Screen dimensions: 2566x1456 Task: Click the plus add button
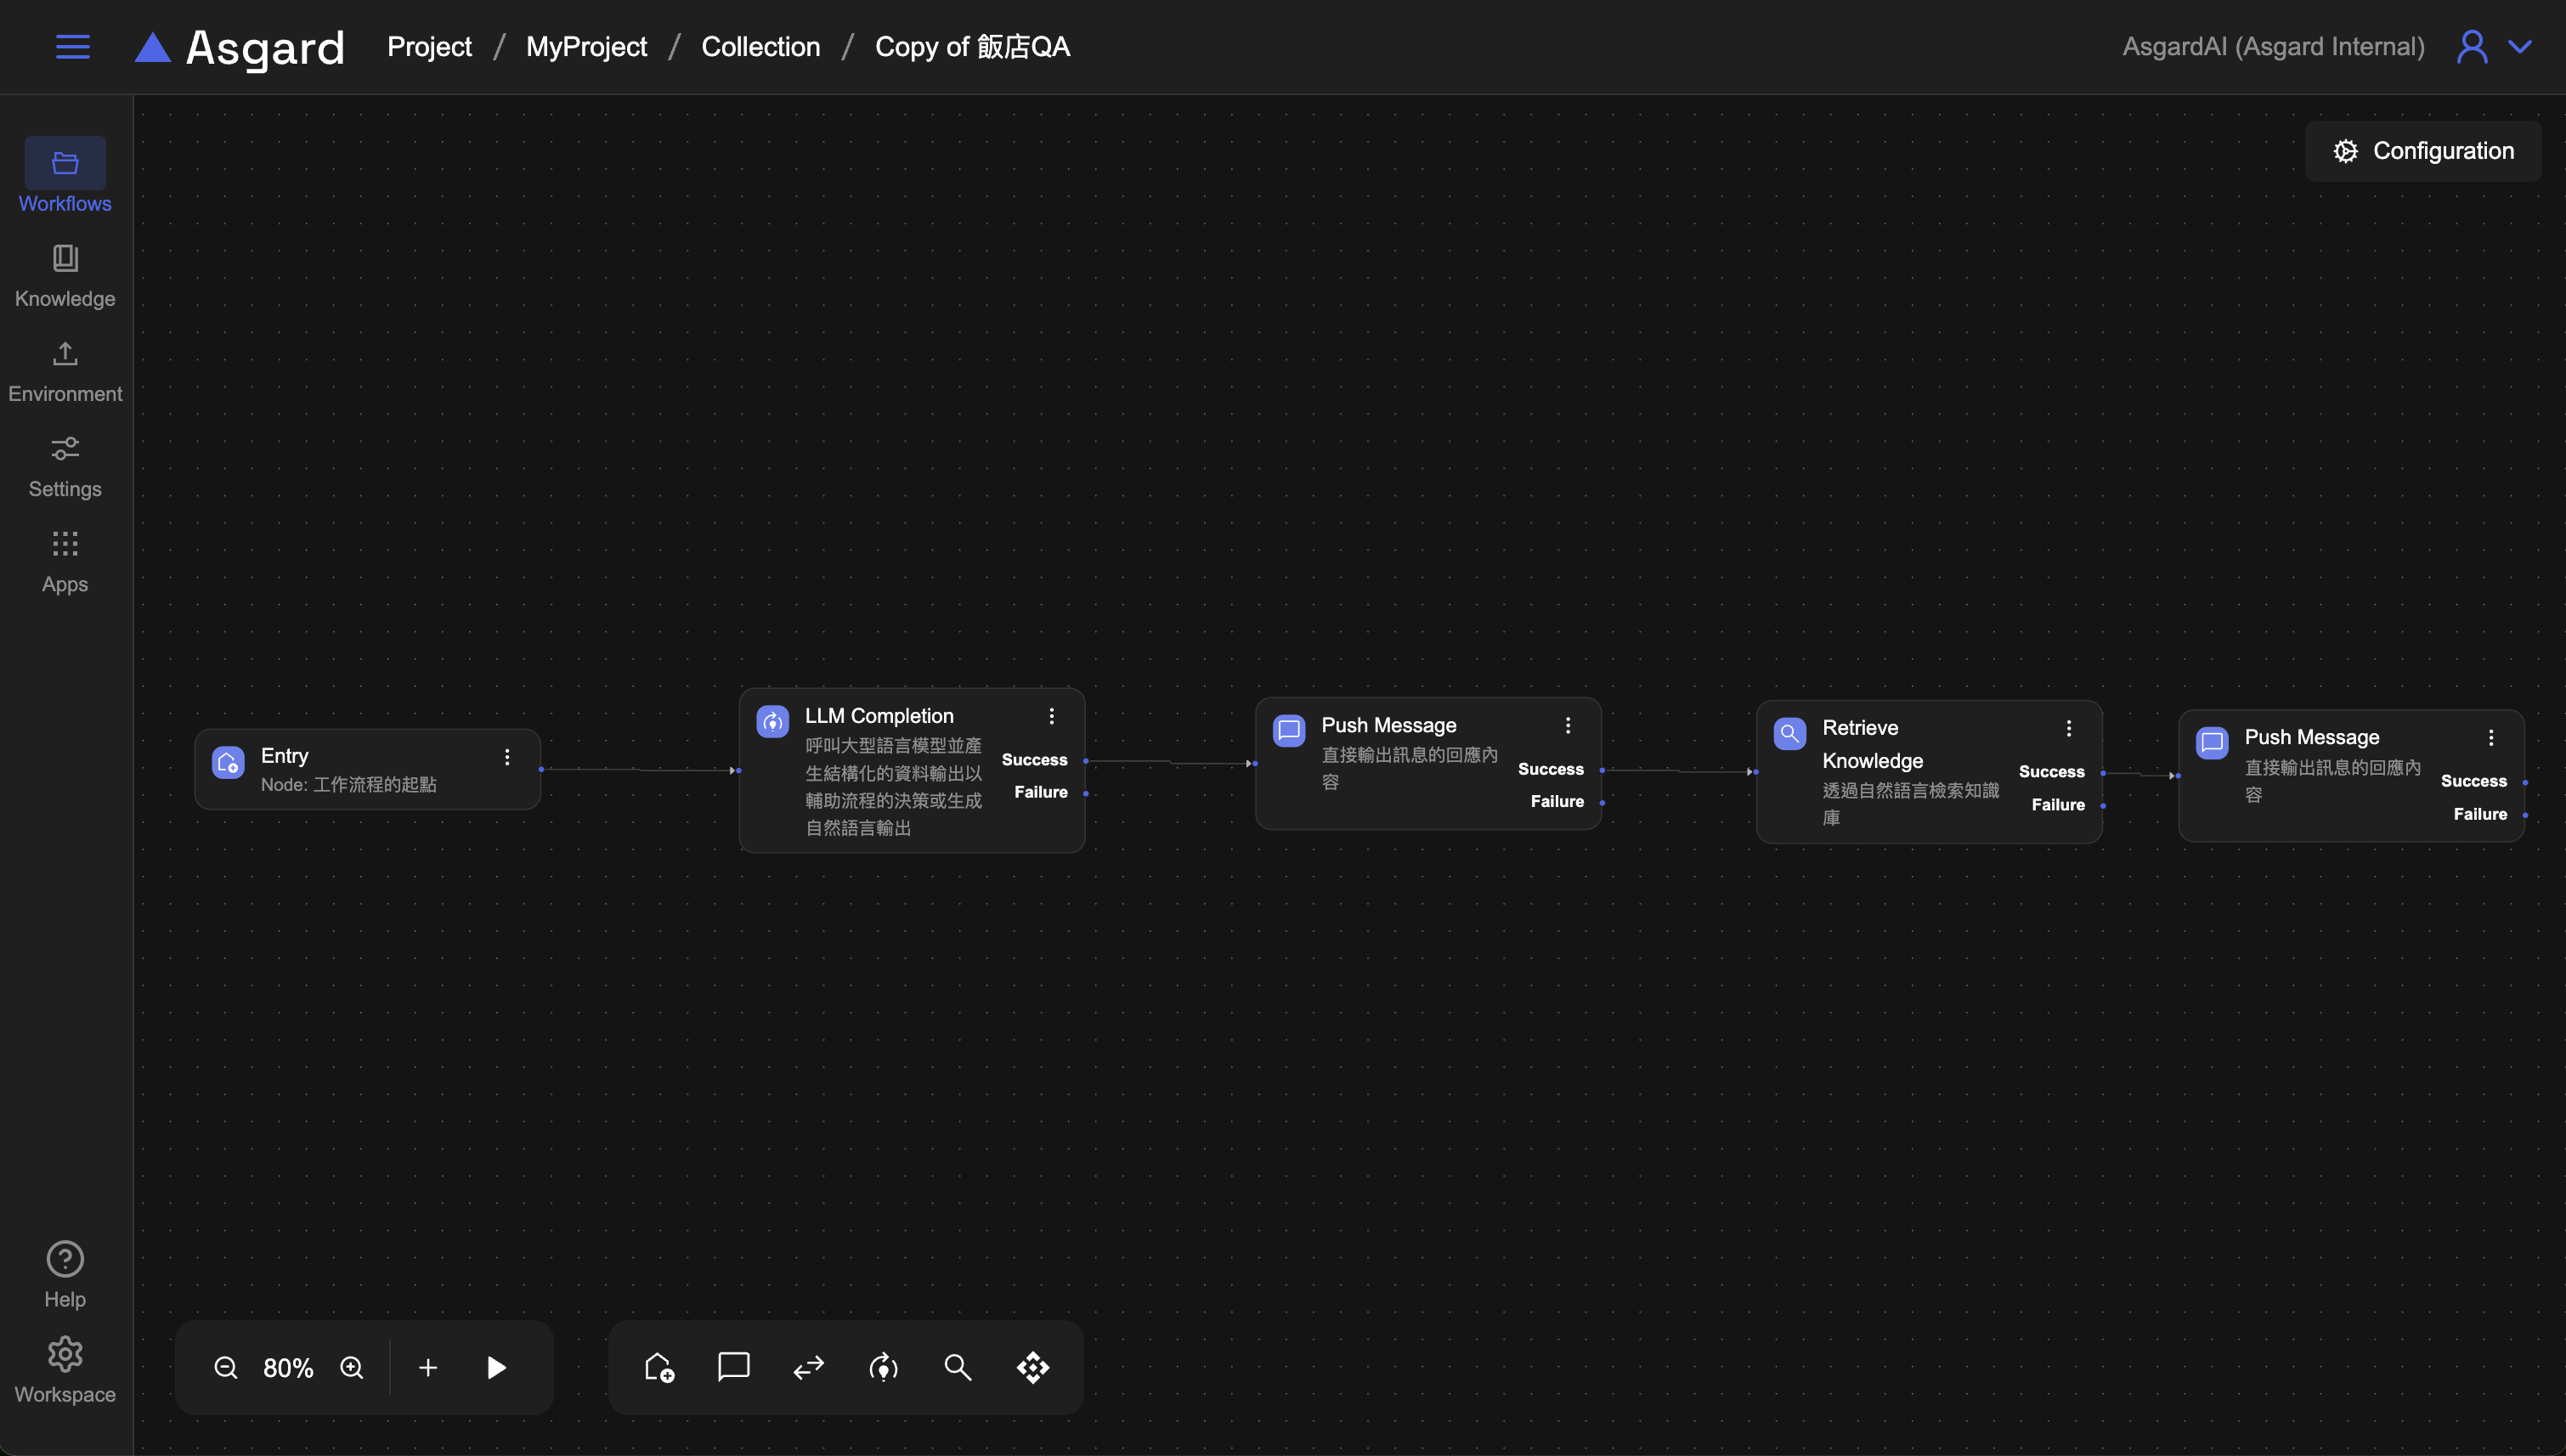coord(428,1367)
